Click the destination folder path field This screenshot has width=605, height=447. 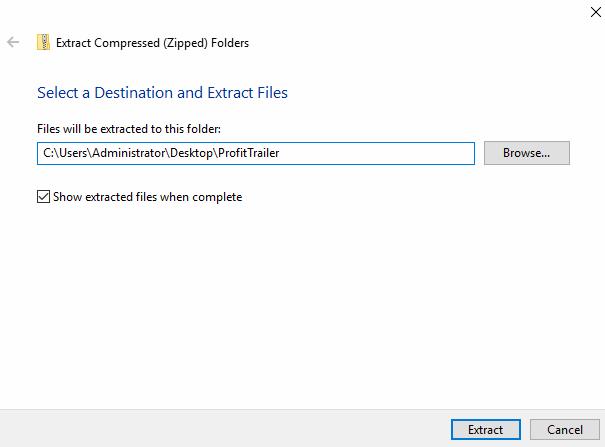[256, 153]
